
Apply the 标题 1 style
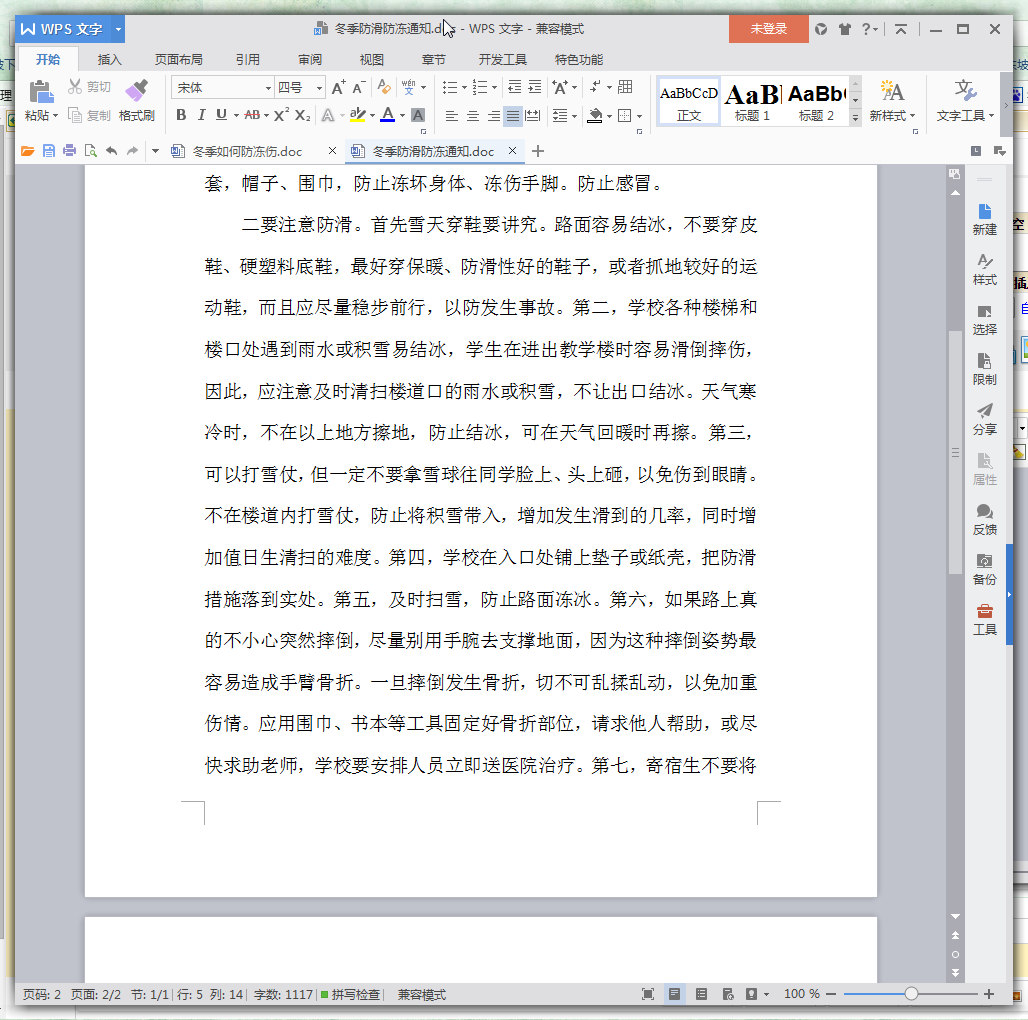[752, 101]
